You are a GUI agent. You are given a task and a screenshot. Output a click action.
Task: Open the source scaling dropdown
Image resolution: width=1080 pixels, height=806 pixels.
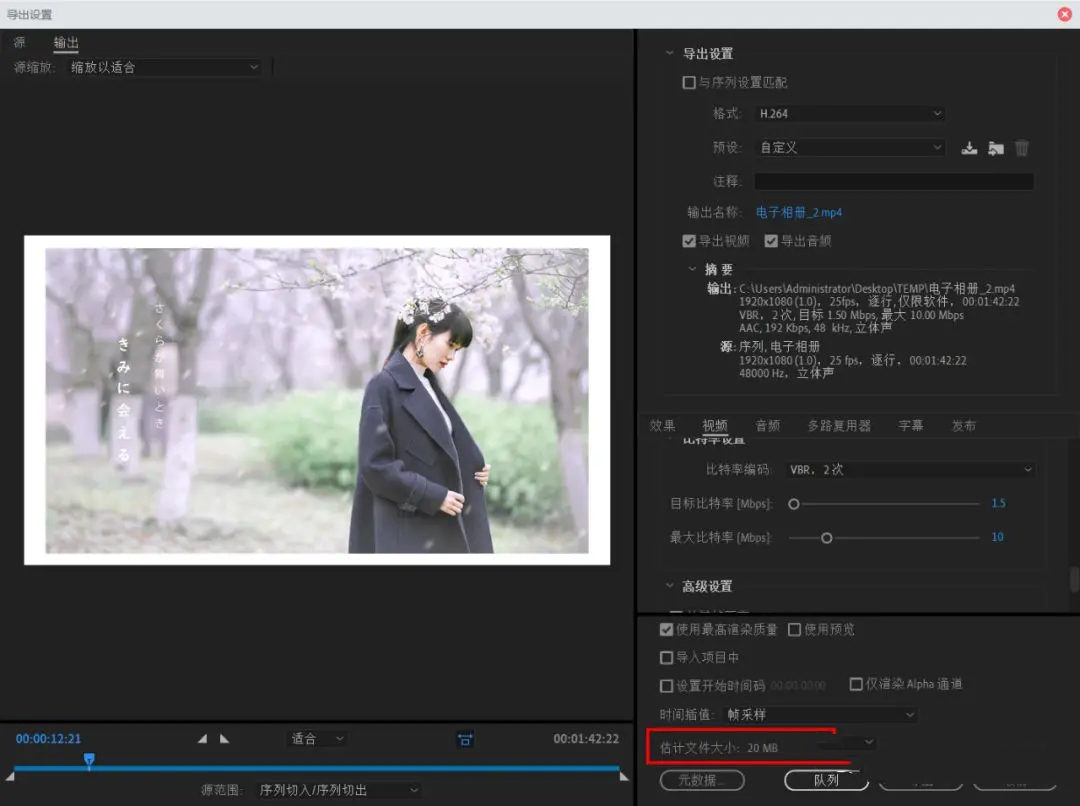tap(165, 68)
